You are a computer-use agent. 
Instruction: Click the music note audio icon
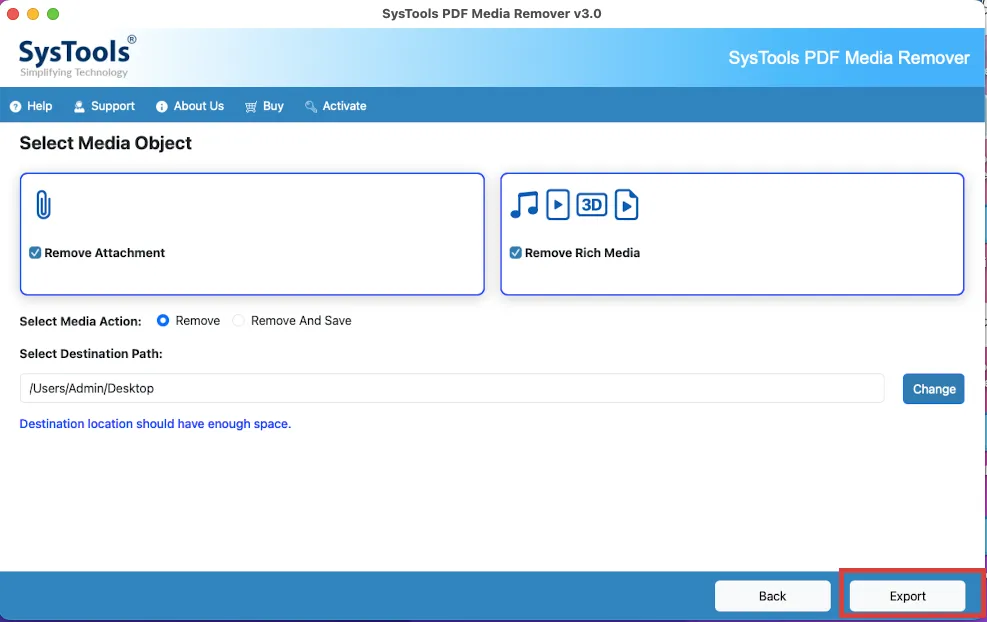(524, 205)
